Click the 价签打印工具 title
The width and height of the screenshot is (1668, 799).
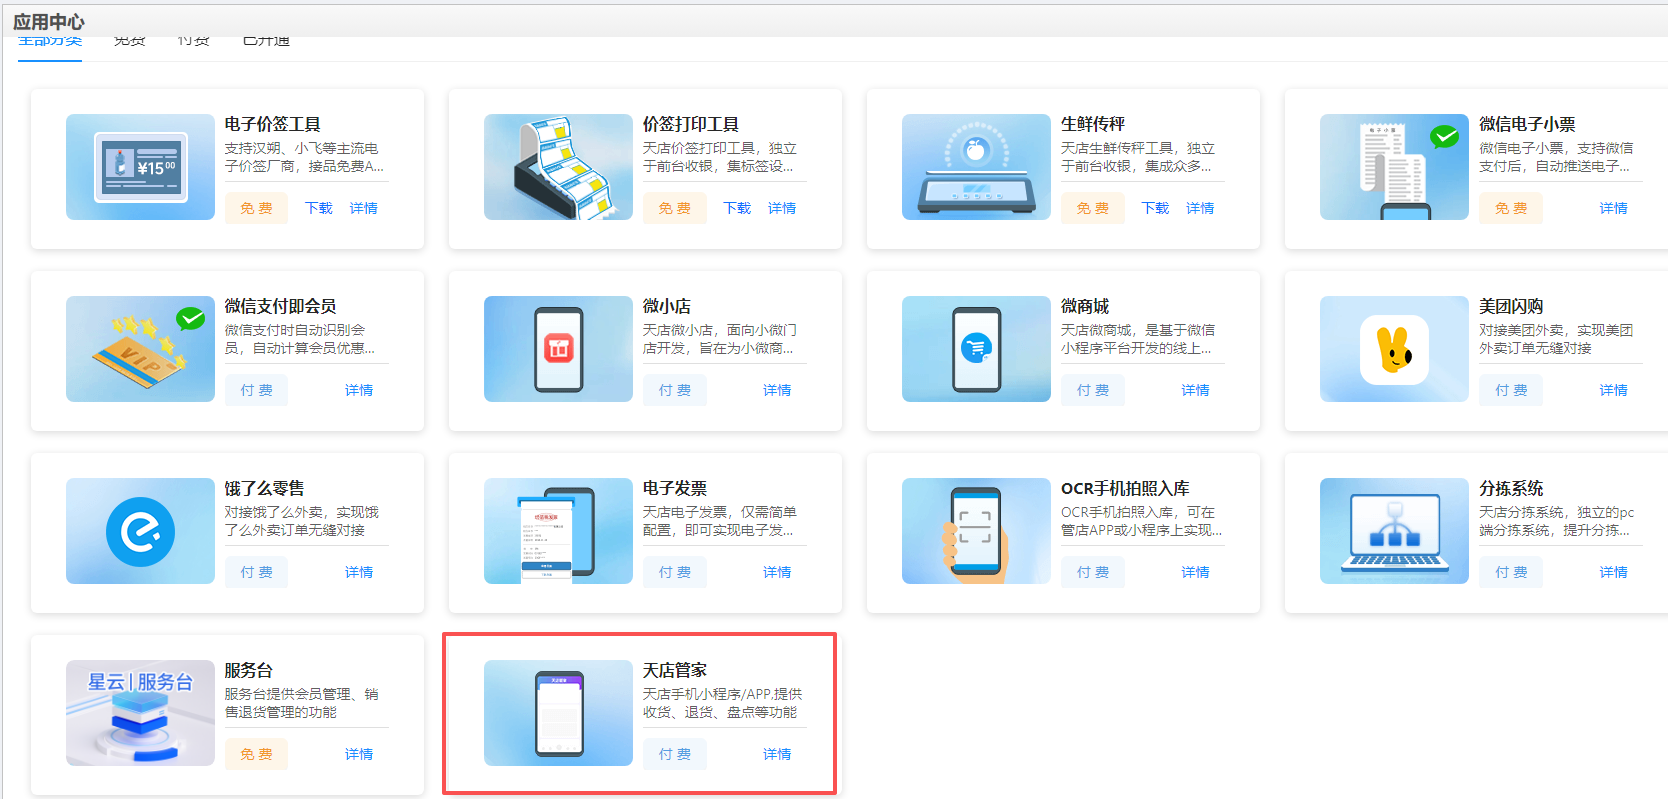(691, 124)
